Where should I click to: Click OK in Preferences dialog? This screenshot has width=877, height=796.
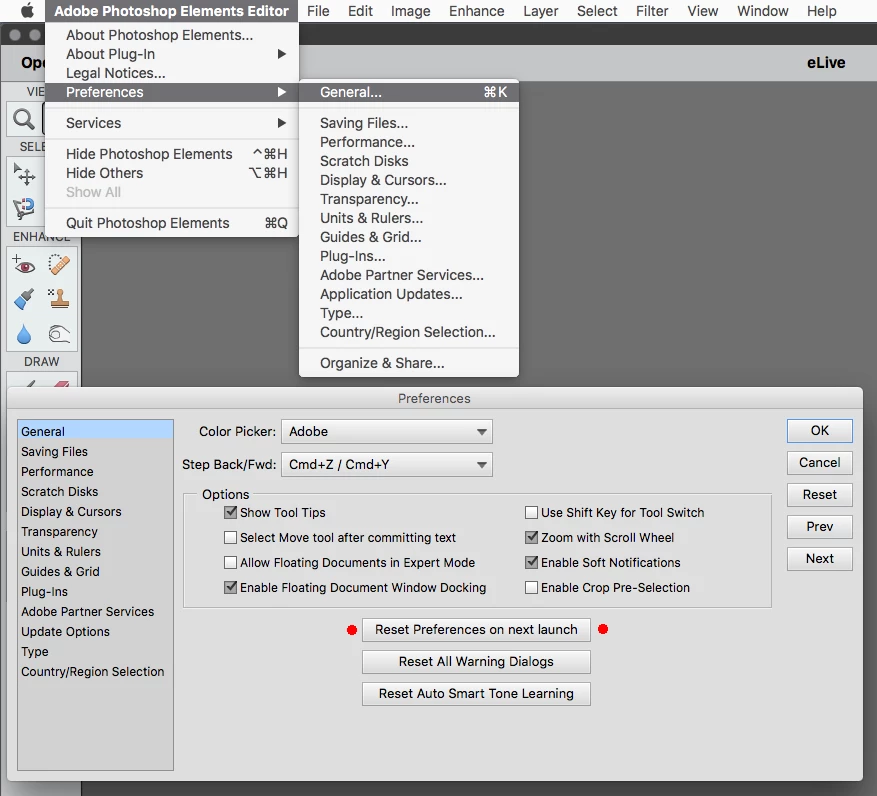click(x=819, y=431)
